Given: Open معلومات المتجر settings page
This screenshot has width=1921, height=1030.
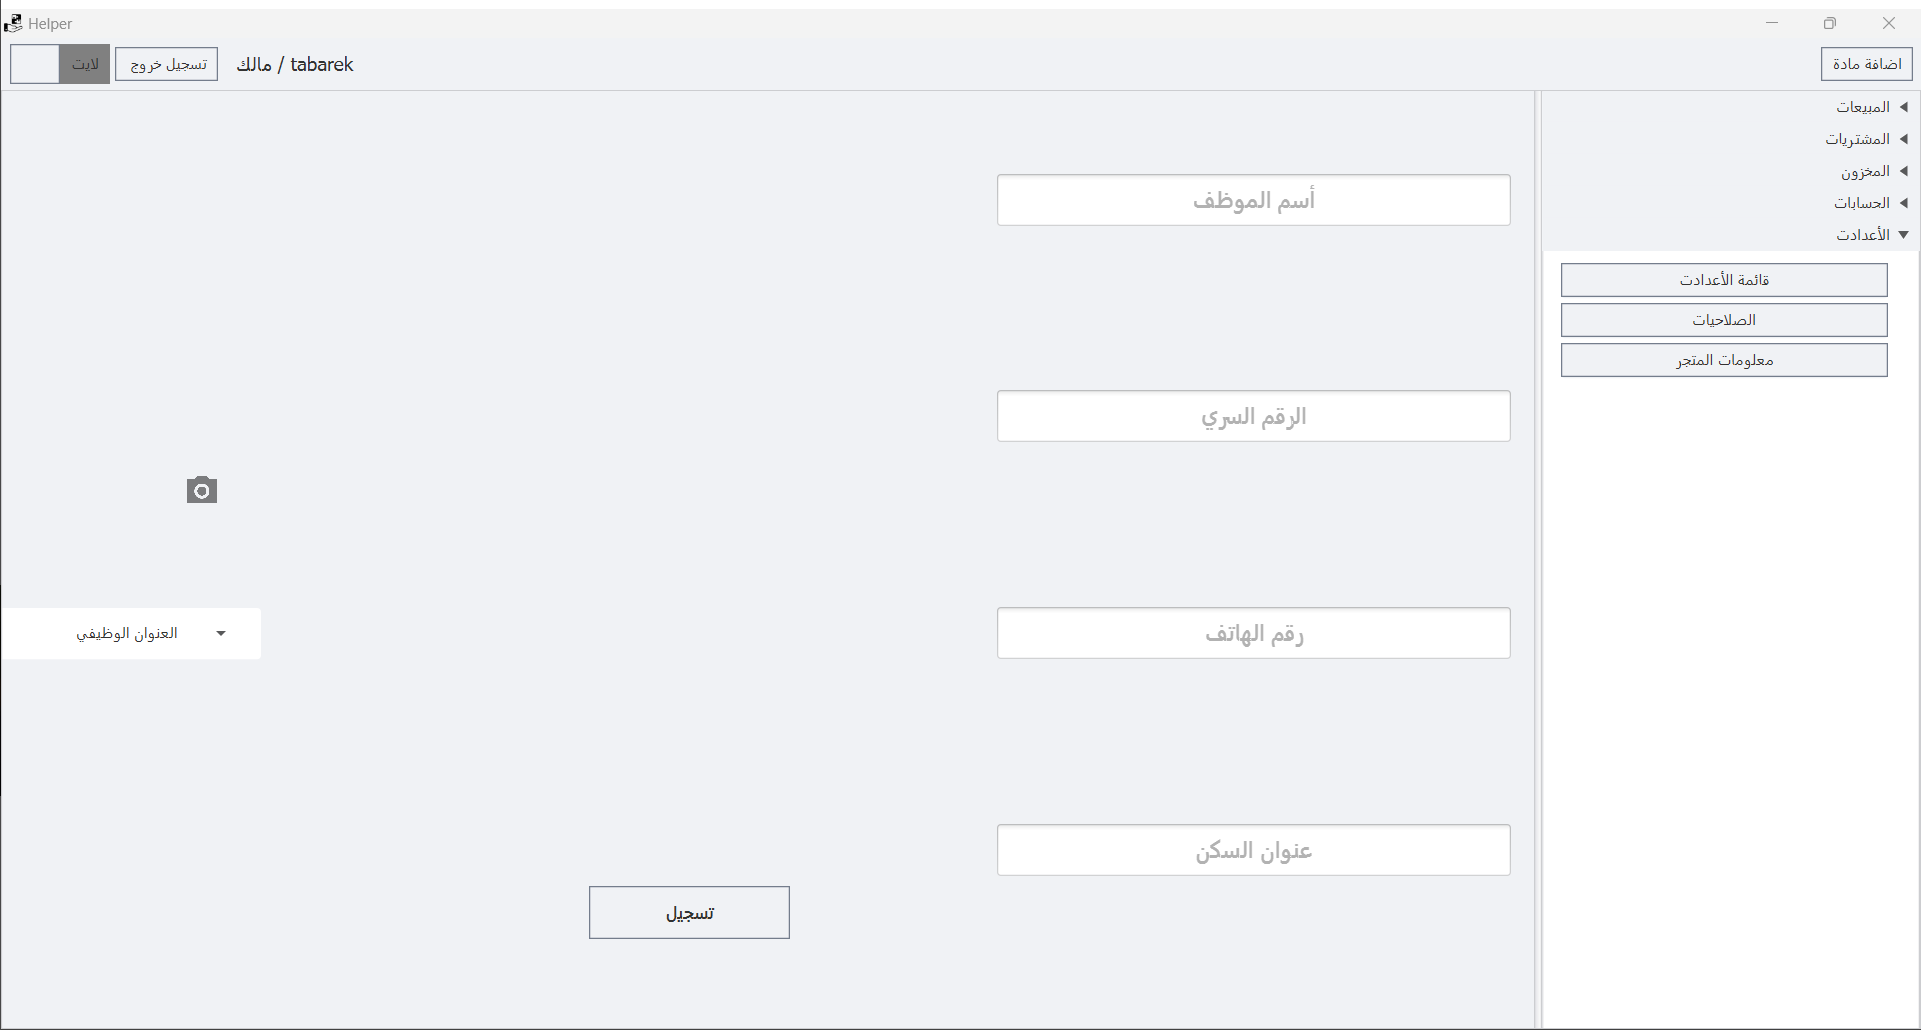Looking at the screenshot, I should pyautogui.click(x=1724, y=360).
